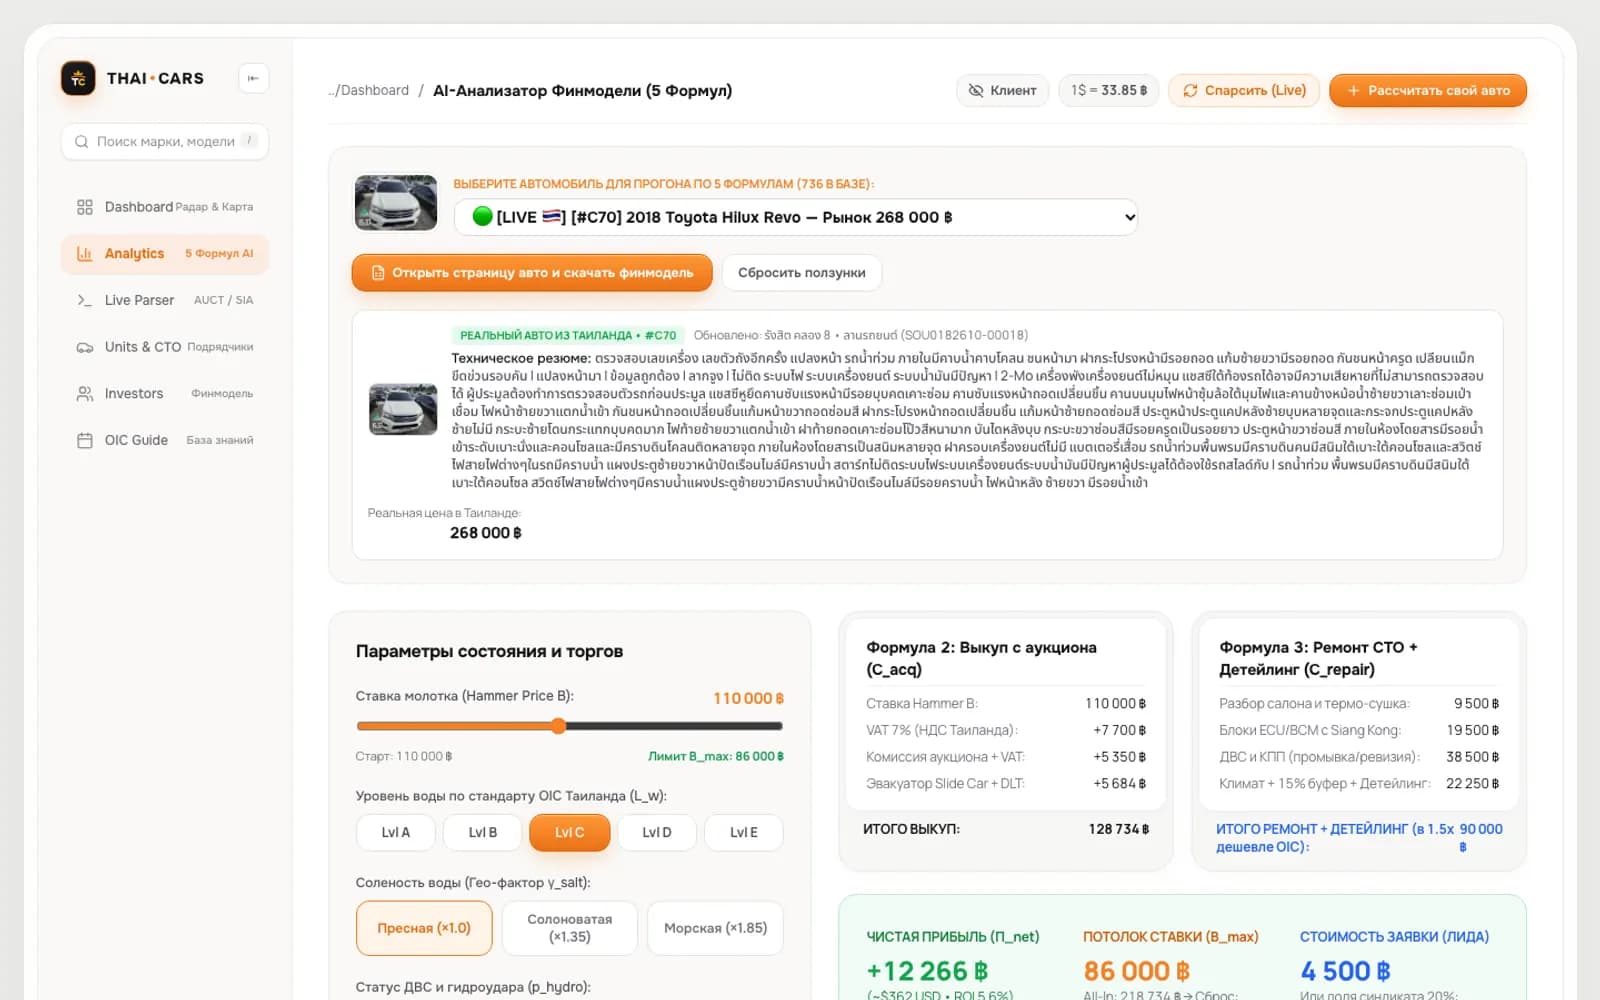Select water level Lvl E

coord(744,832)
